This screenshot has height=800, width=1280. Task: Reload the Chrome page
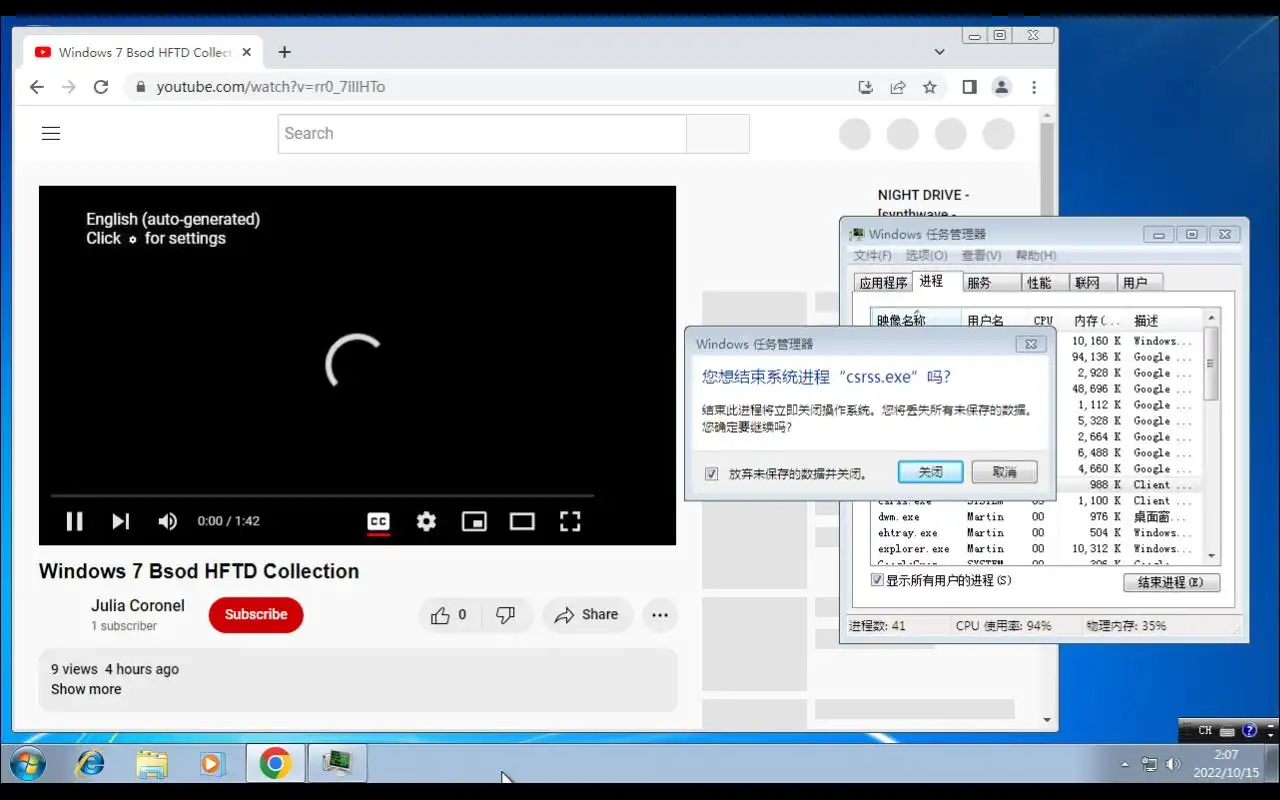pyautogui.click(x=101, y=87)
